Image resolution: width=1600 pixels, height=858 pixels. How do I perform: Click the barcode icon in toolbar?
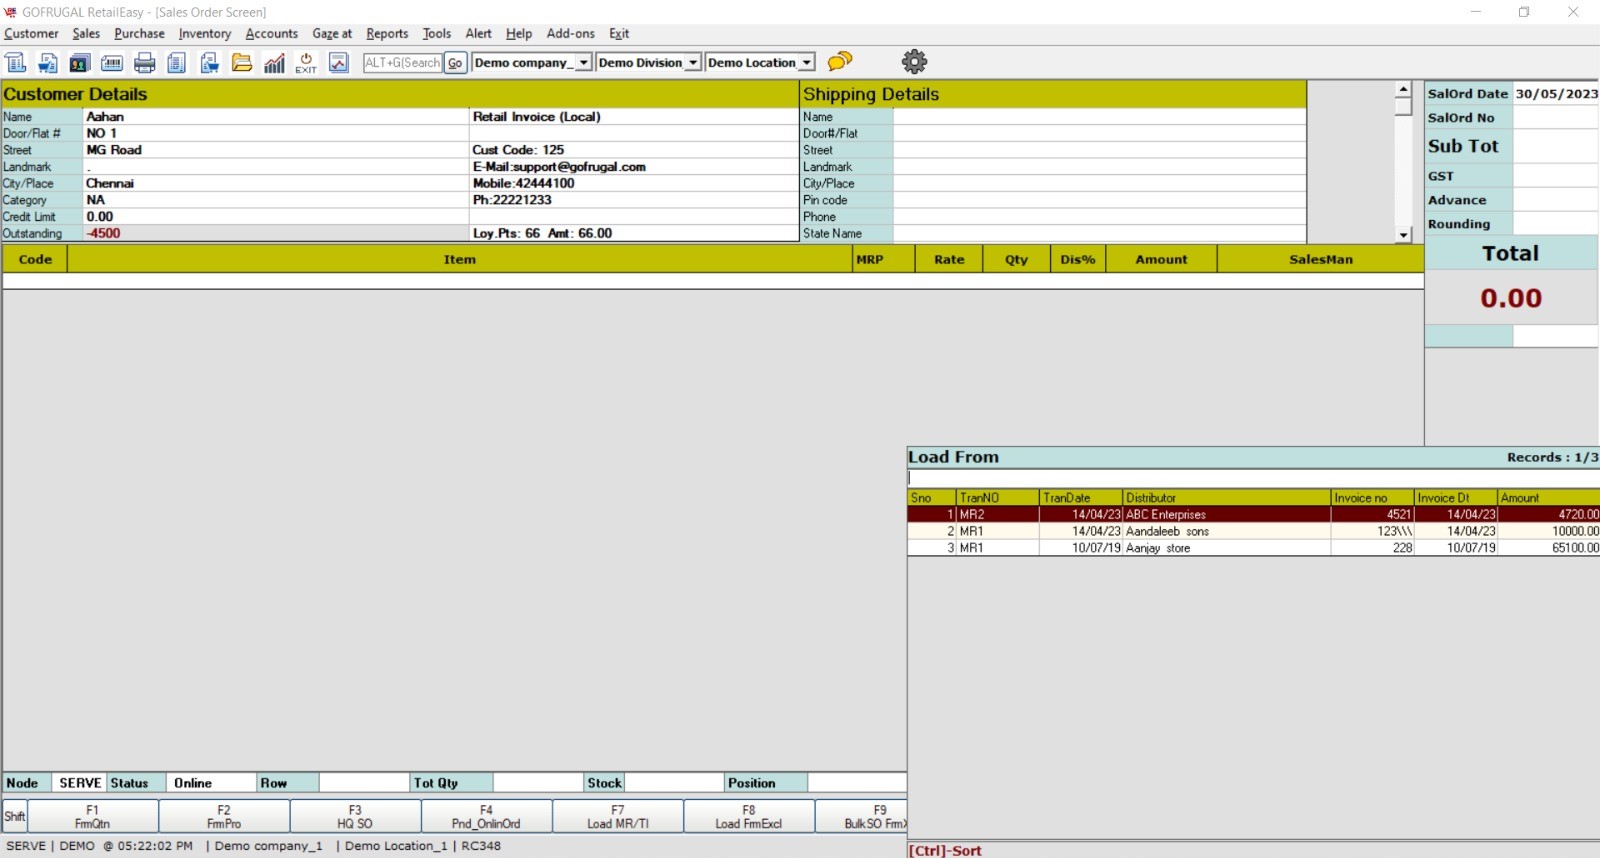point(112,62)
